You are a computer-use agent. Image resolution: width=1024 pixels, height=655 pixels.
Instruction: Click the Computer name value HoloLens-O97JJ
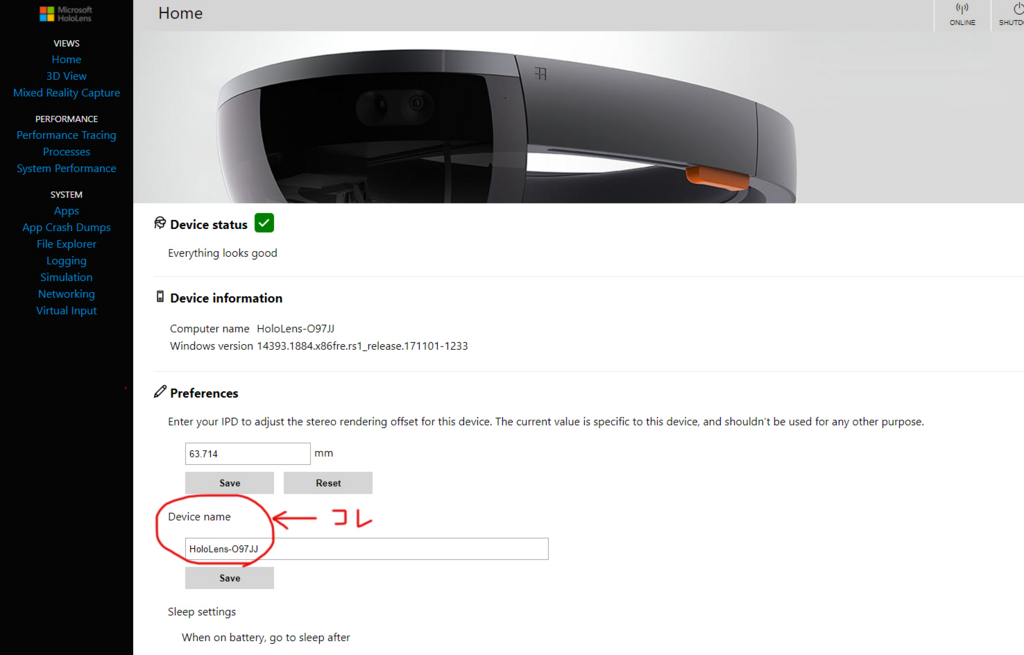pyautogui.click(x=295, y=328)
